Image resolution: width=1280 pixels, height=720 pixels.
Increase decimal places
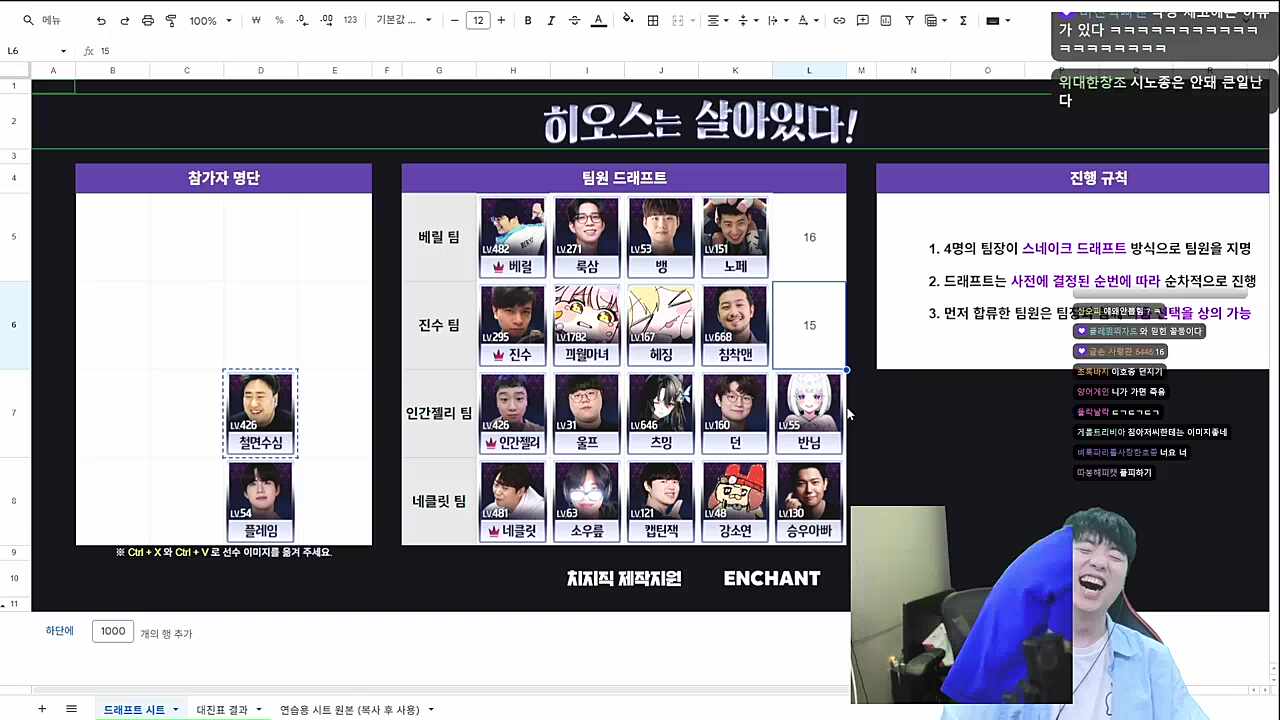click(x=327, y=20)
